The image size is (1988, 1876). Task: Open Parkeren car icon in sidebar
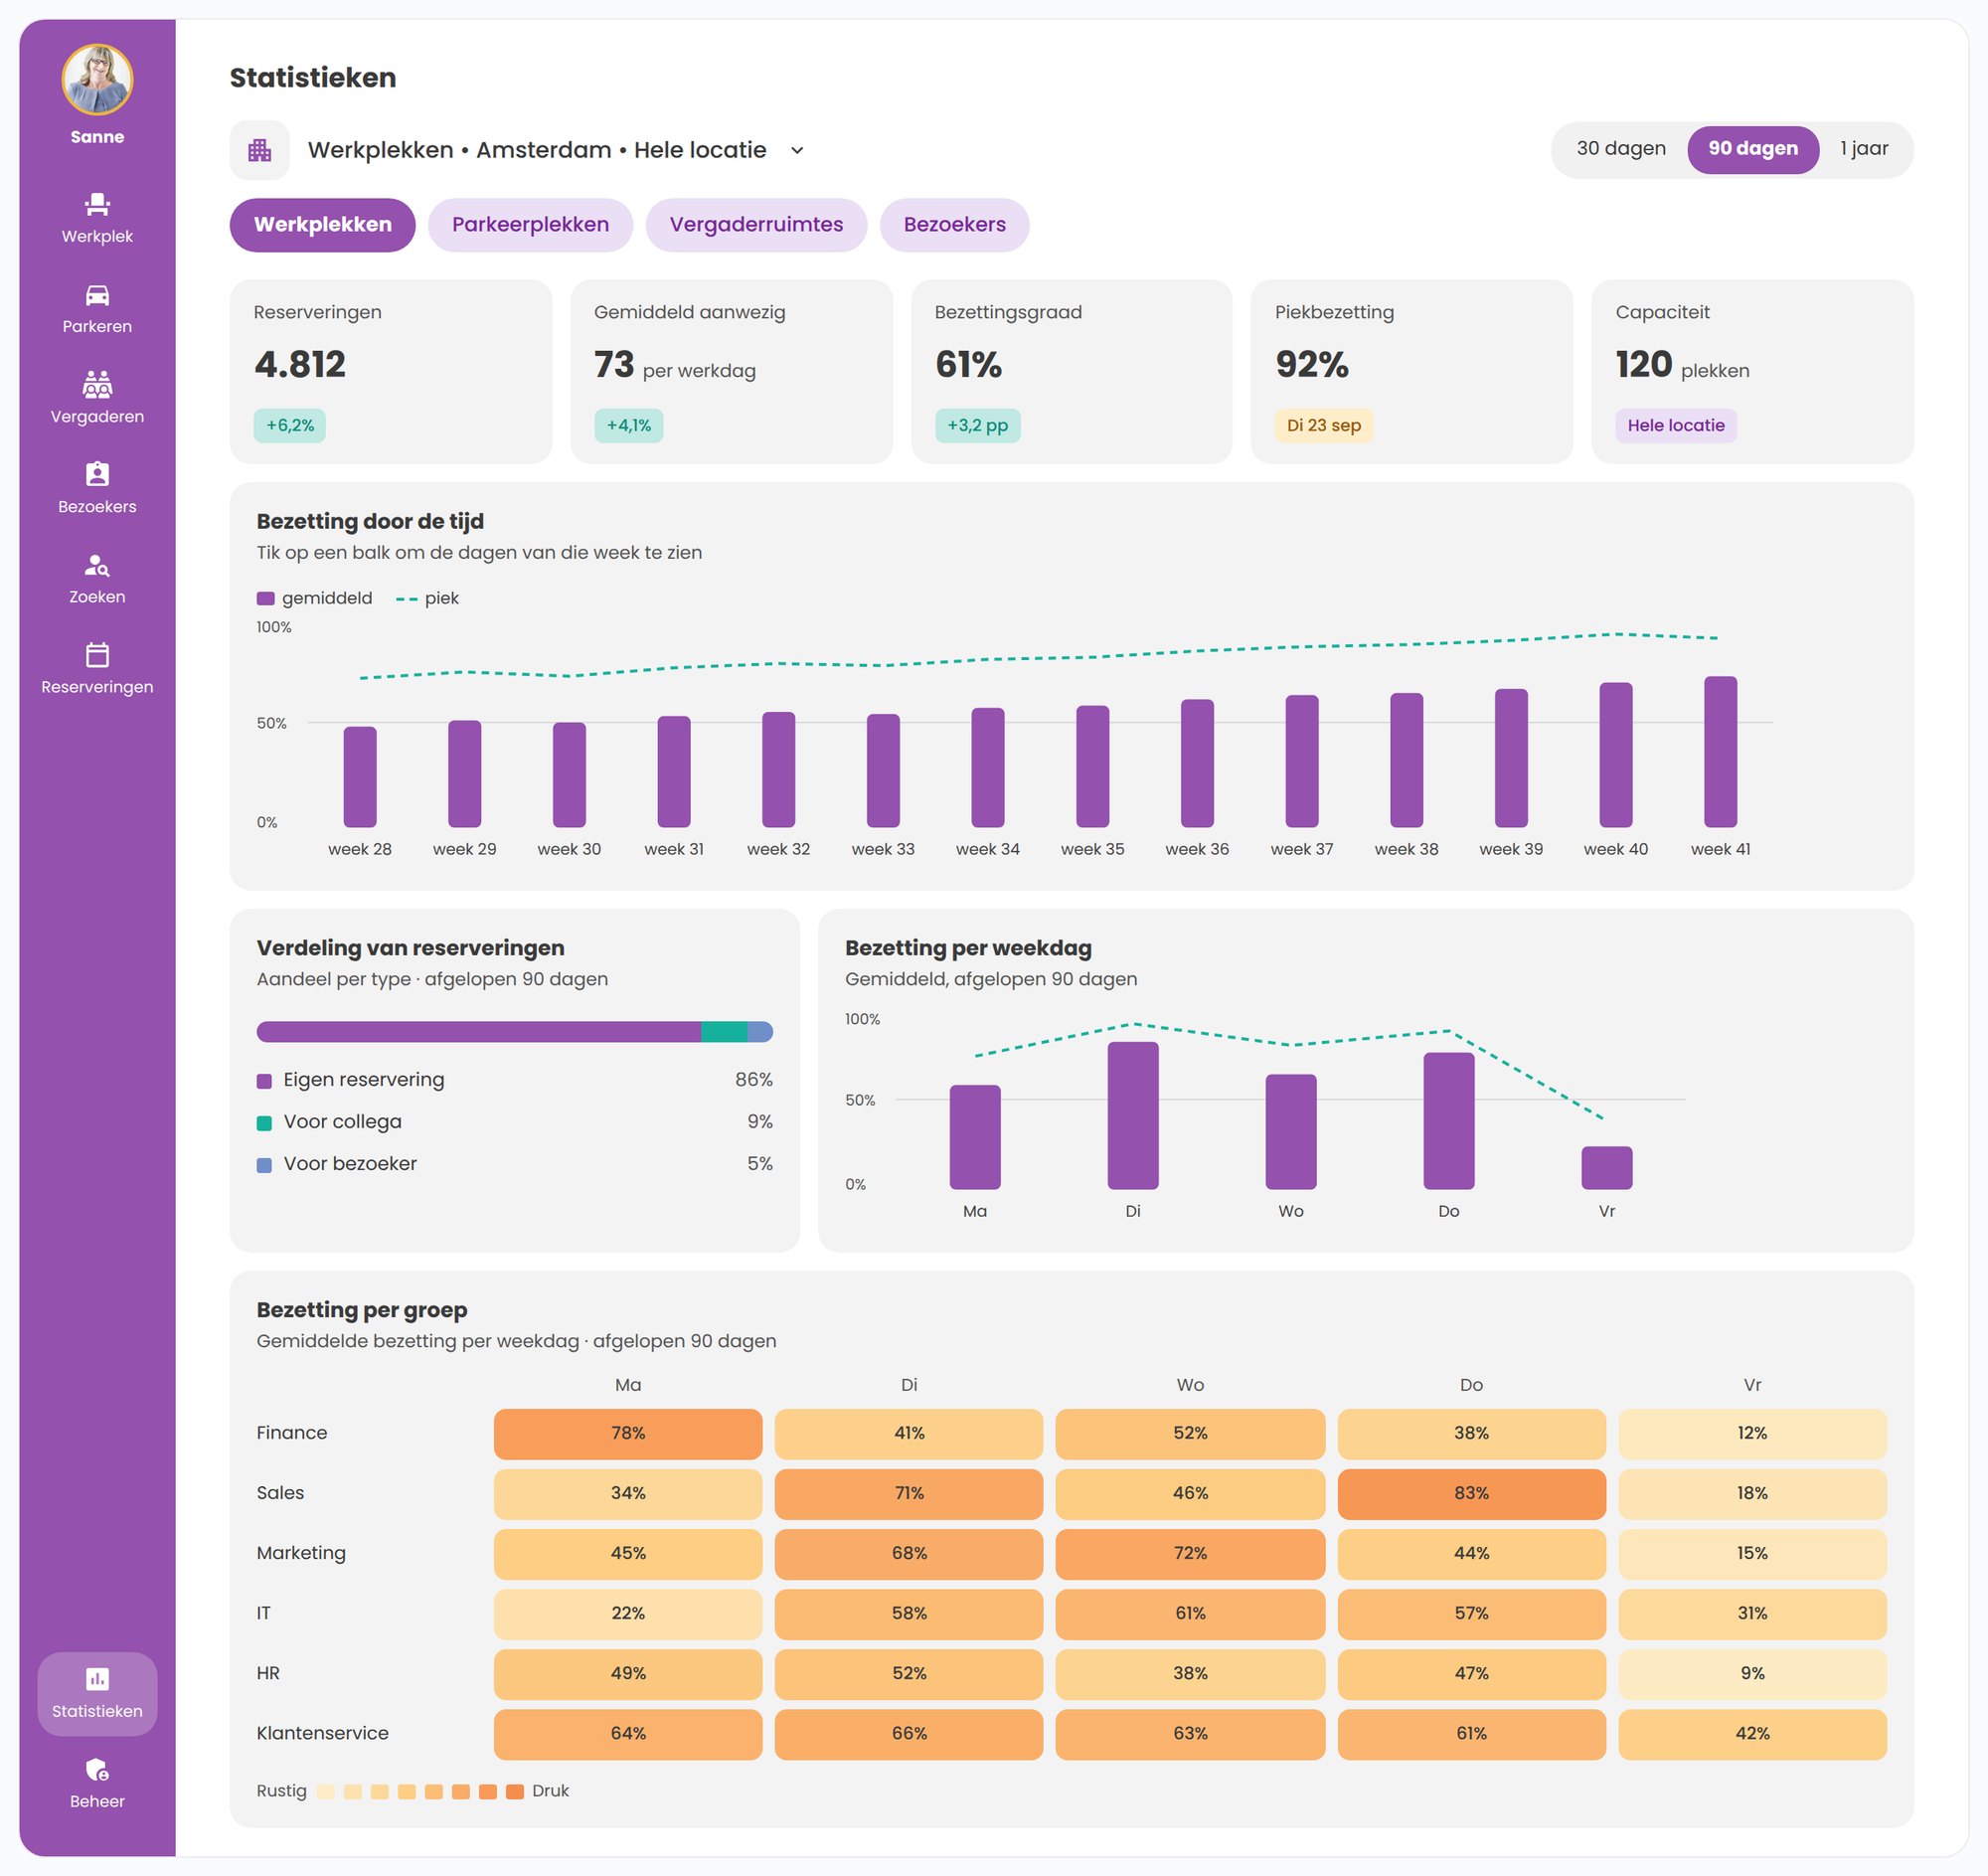click(x=97, y=295)
